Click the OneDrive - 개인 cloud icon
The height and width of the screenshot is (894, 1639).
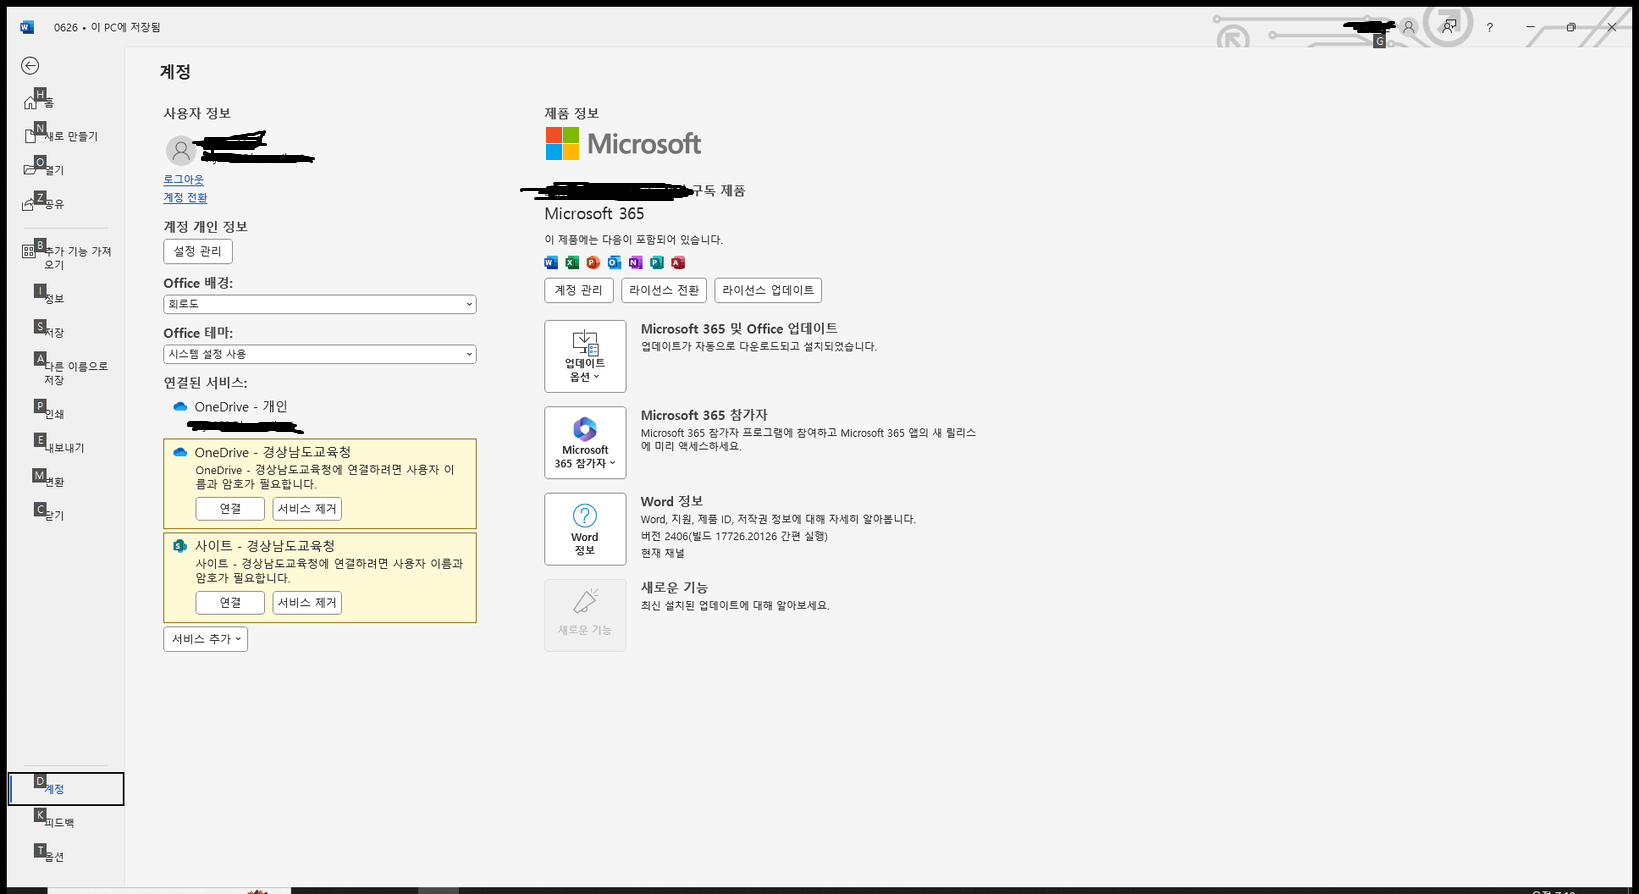[180, 407]
